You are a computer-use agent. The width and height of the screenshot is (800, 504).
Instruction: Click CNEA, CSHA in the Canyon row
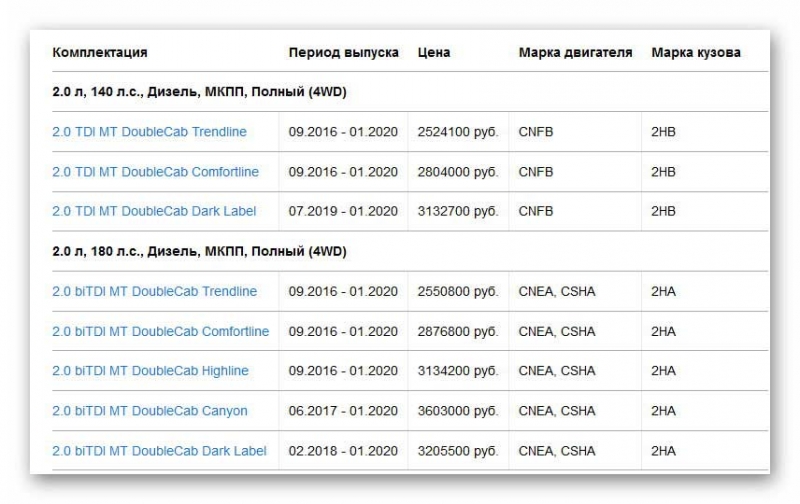pyautogui.click(x=557, y=411)
